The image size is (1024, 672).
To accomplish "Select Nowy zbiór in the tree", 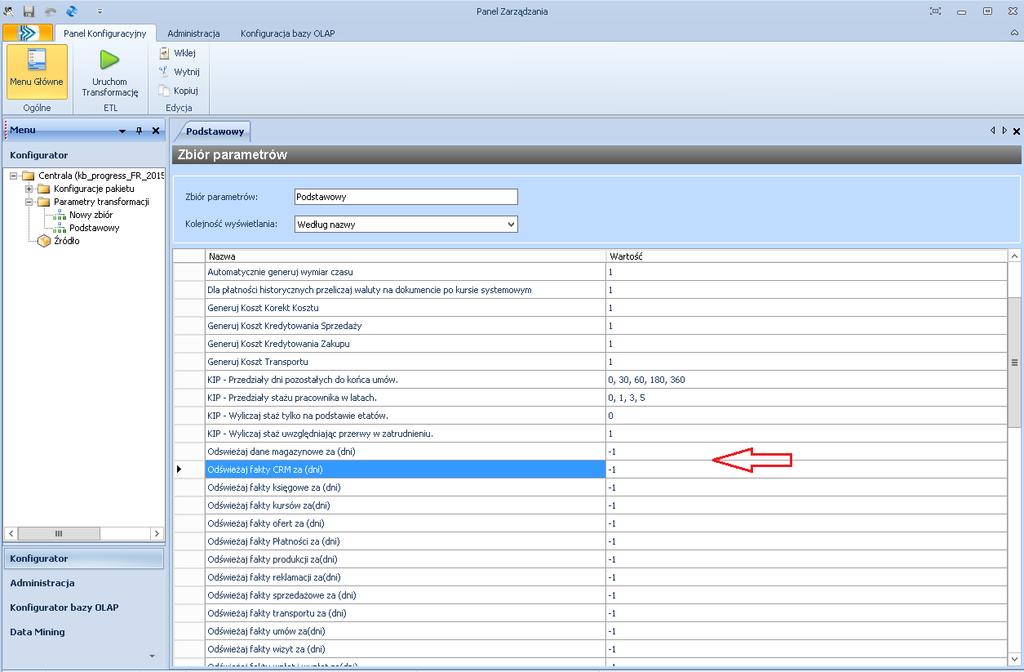I will pos(91,215).
